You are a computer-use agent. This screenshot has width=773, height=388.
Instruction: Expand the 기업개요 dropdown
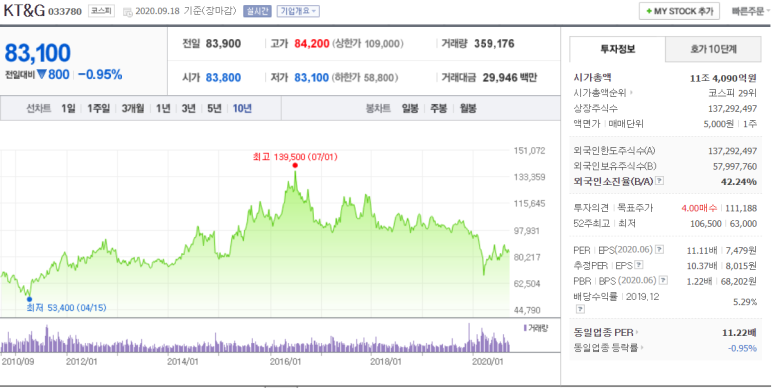pyautogui.click(x=298, y=11)
